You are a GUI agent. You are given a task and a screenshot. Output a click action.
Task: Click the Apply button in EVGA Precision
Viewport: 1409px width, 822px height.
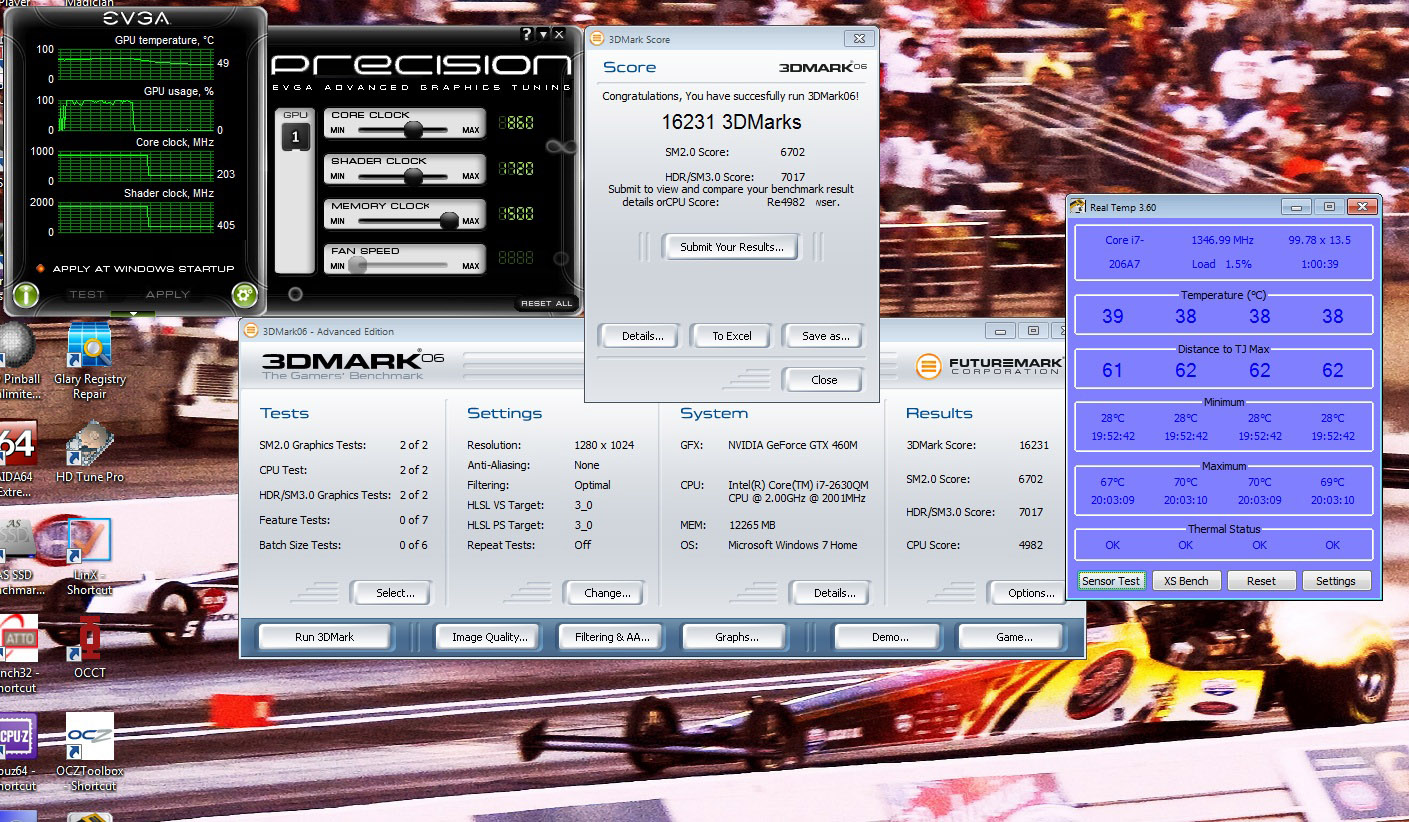click(167, 295)
